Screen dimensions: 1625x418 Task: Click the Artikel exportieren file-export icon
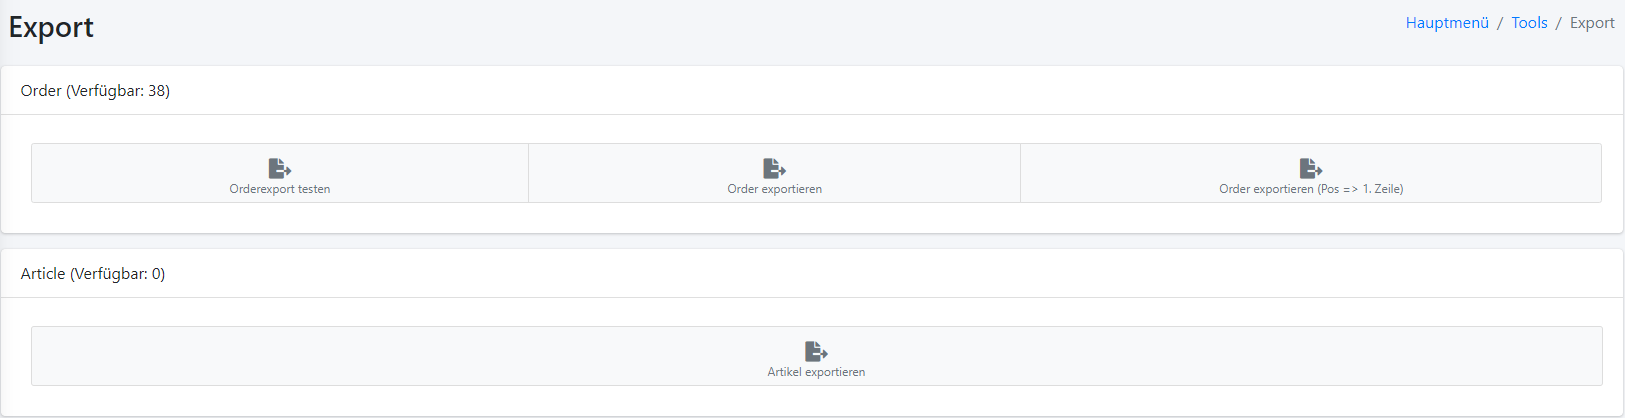pyautogui.click(x=816, y=351)
